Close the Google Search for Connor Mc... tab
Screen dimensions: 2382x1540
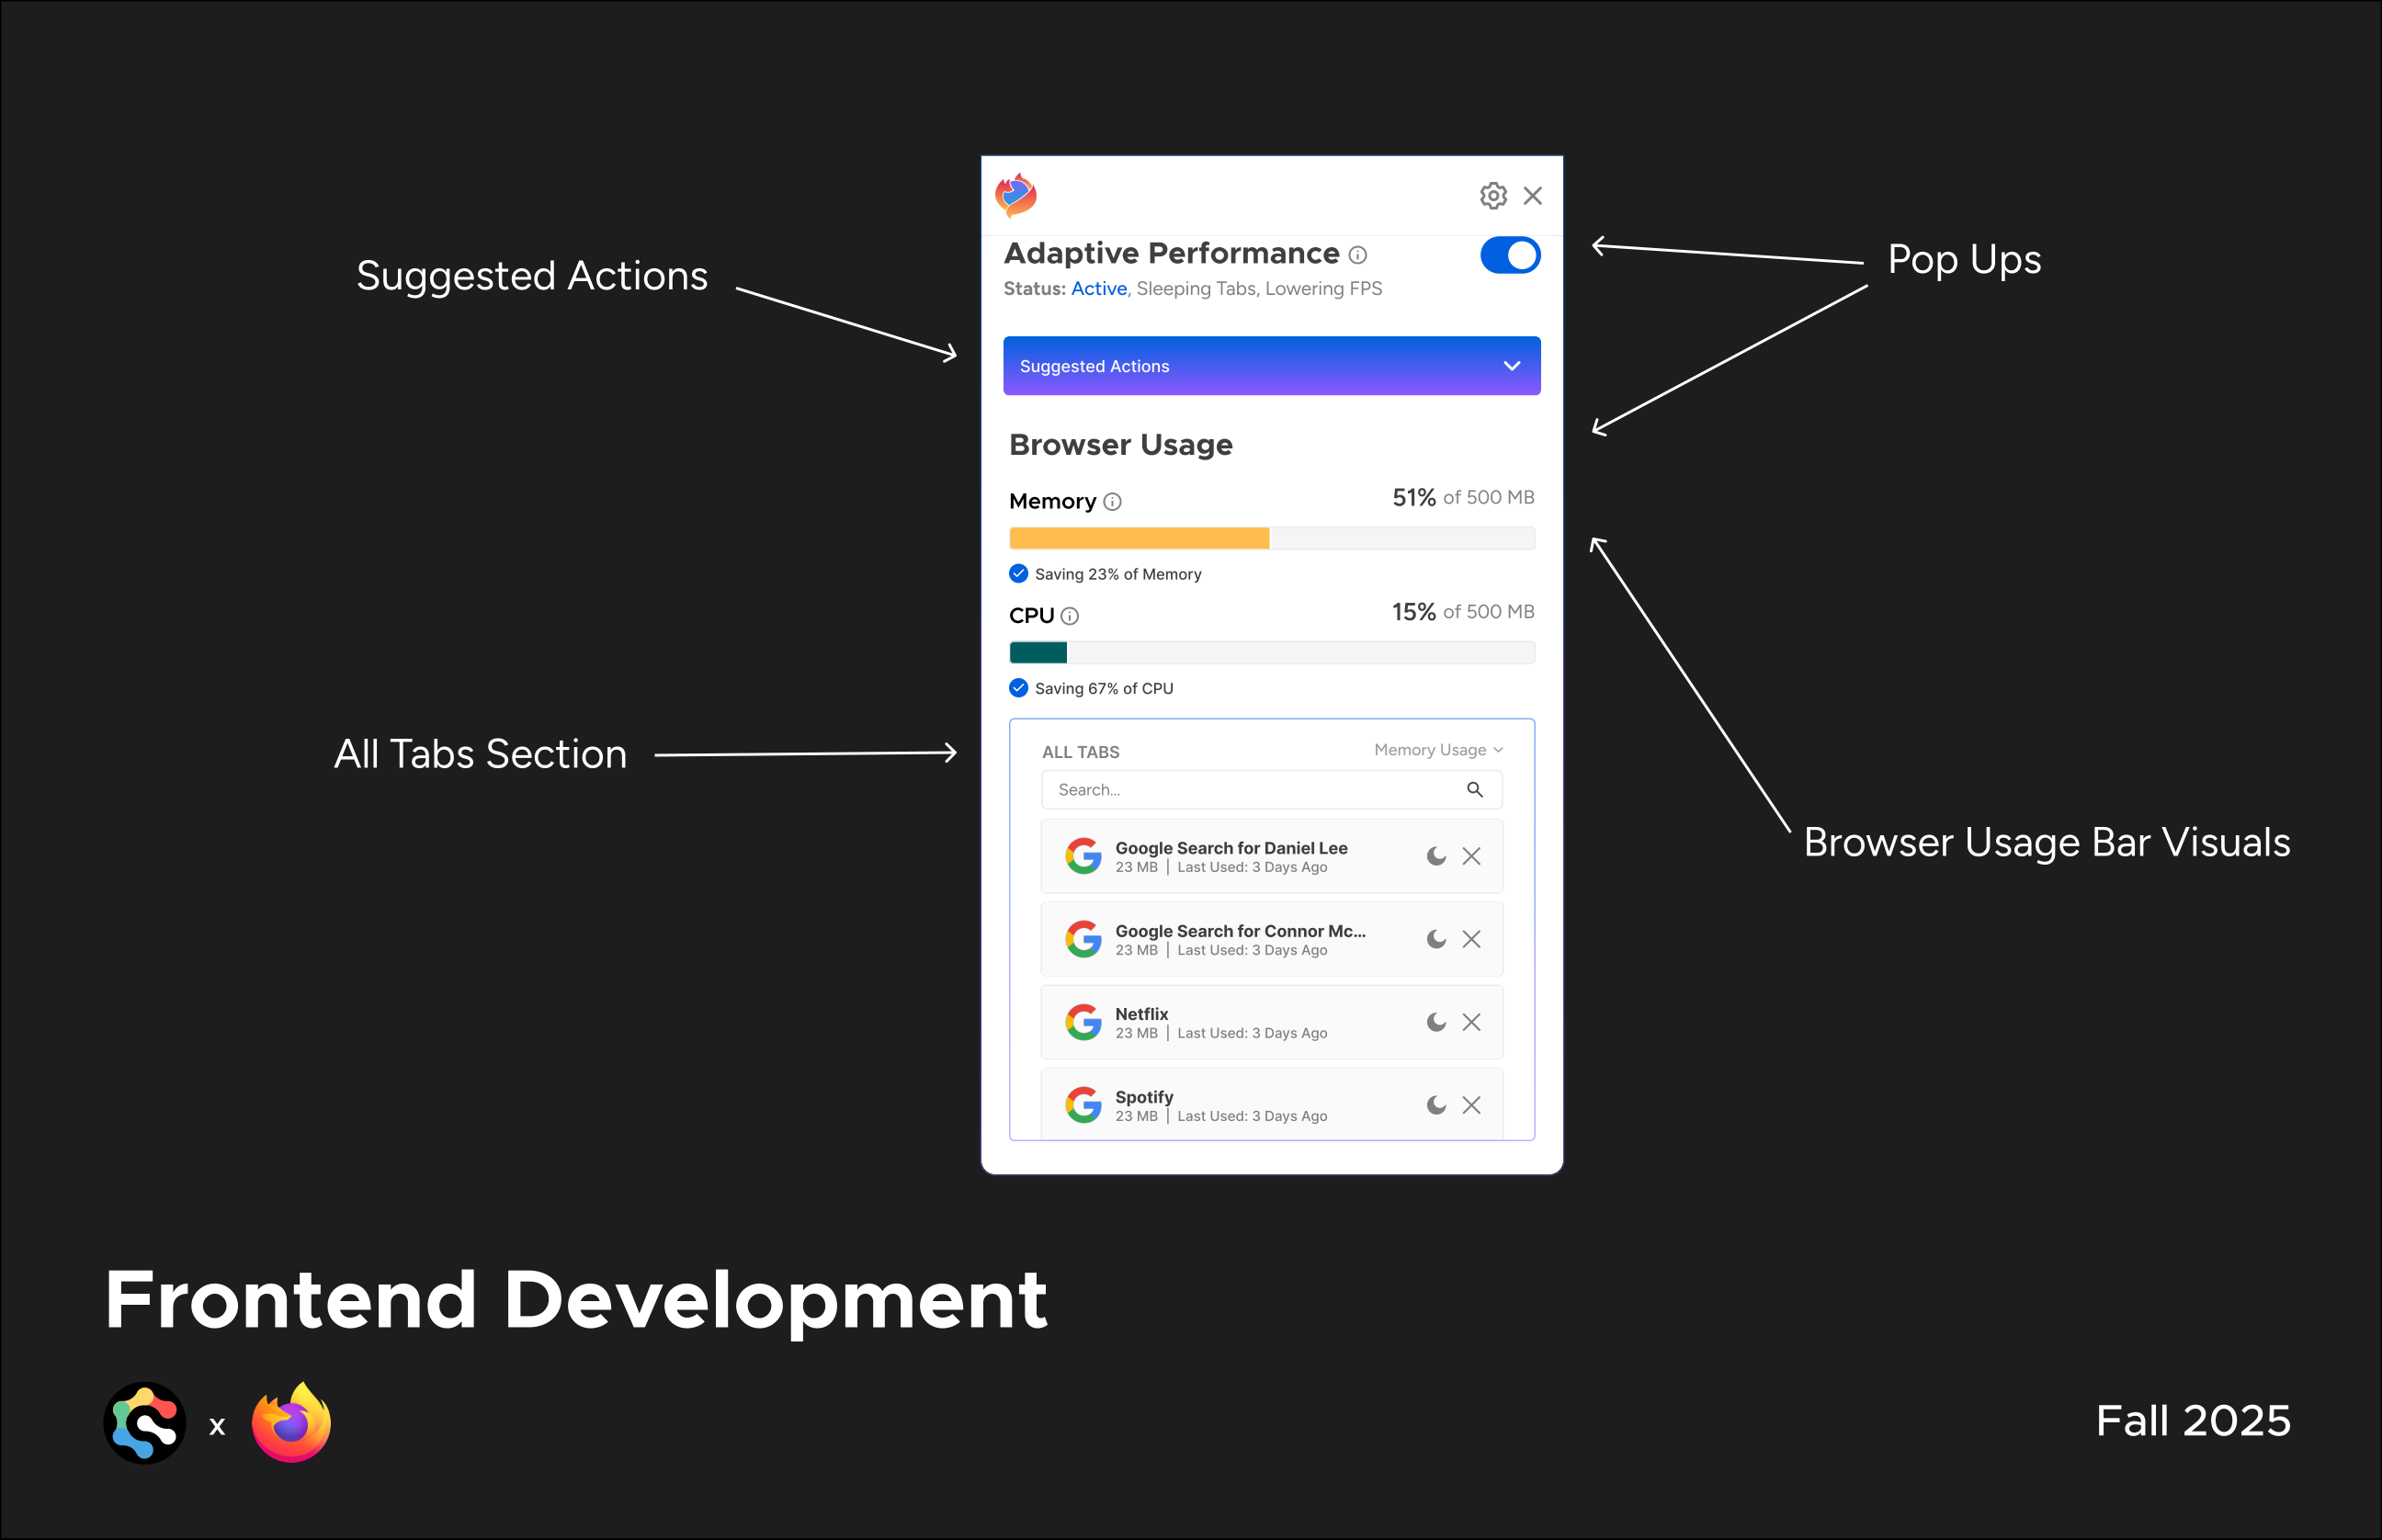point(1471,939)
